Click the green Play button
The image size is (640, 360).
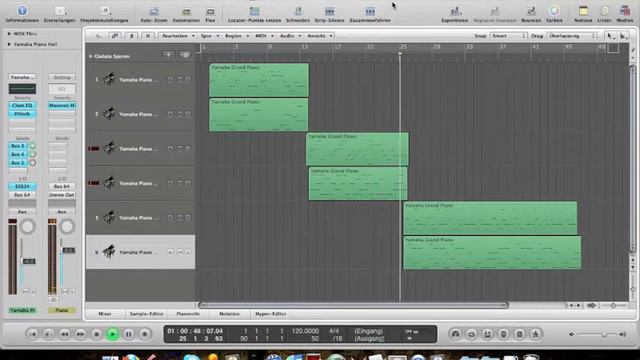[x=113, y=334]
